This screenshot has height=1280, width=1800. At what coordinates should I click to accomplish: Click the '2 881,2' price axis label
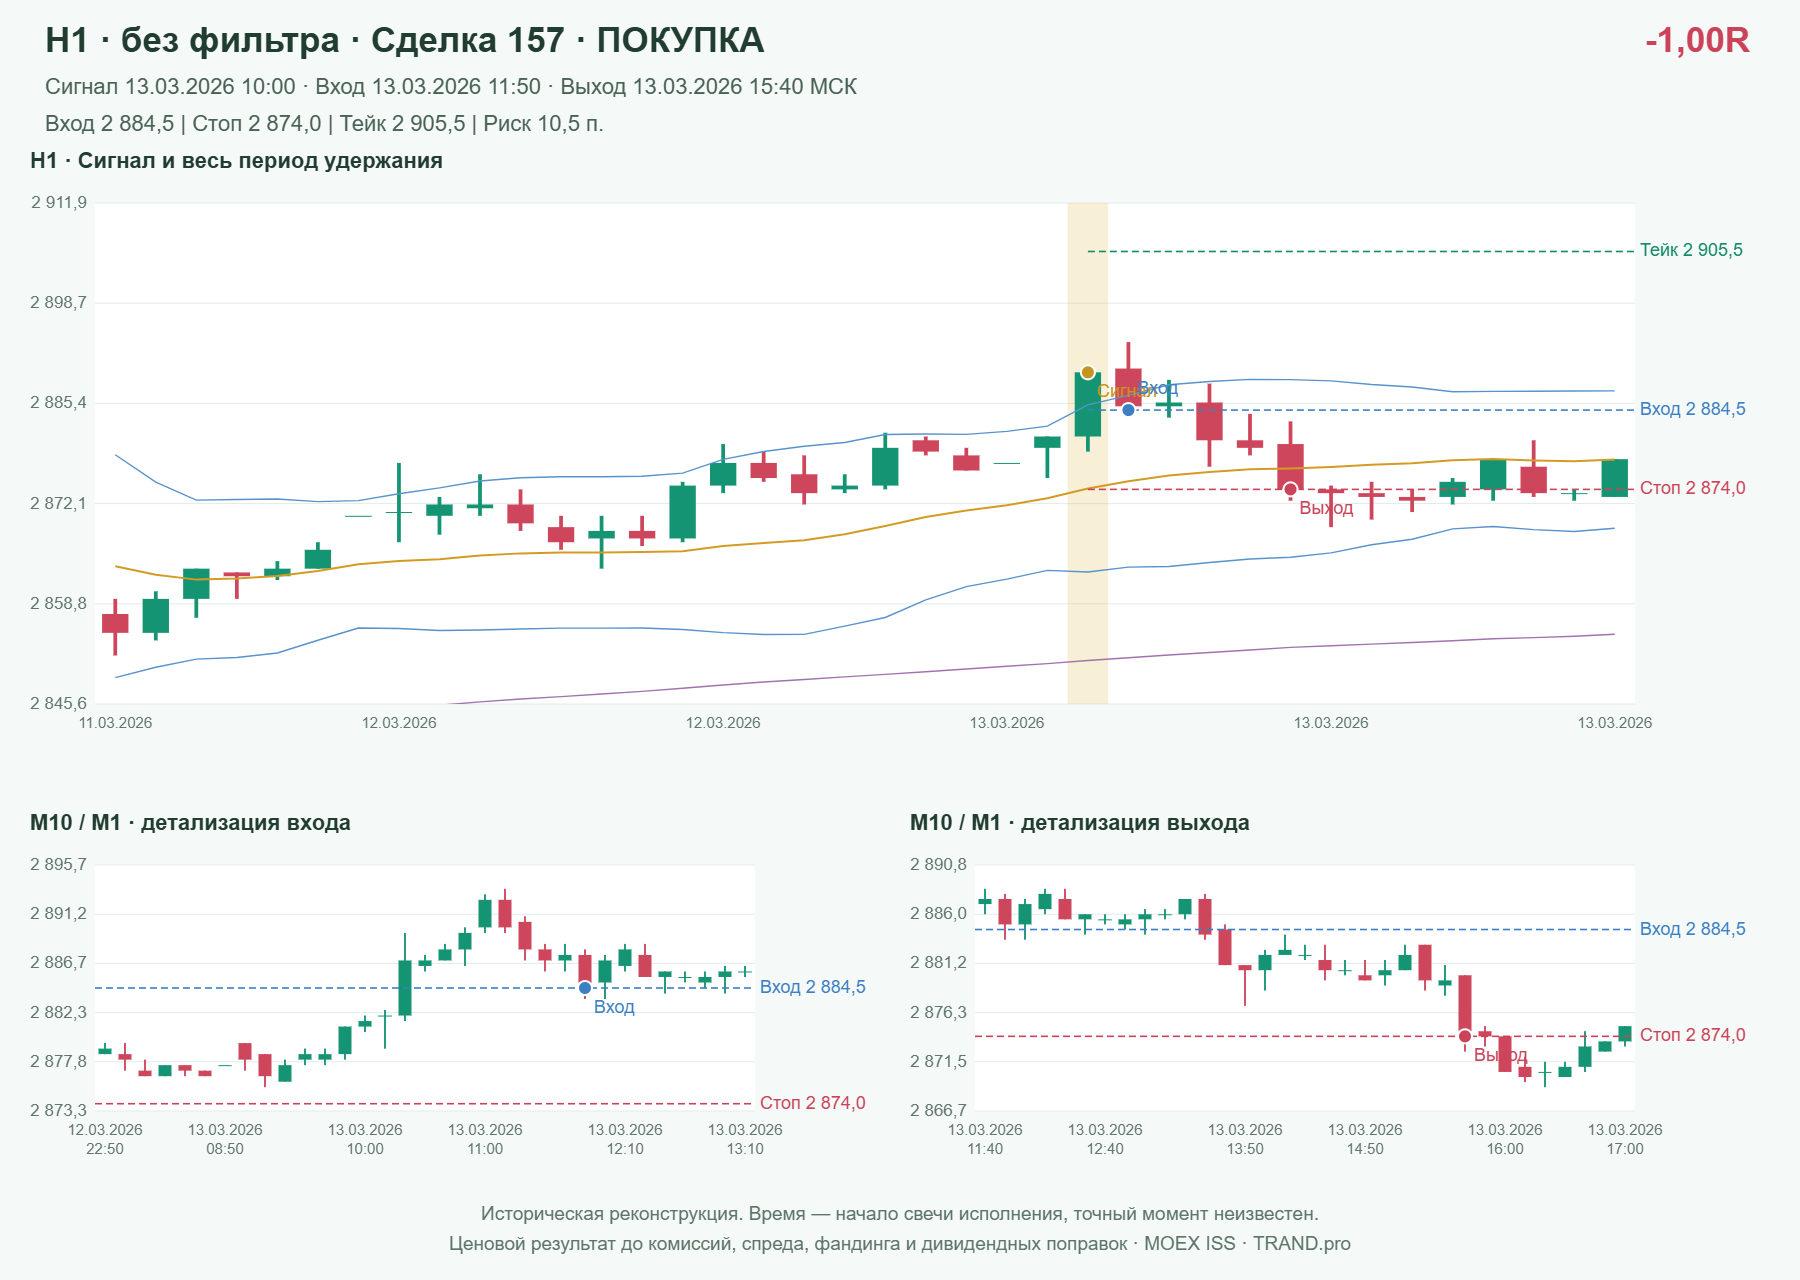coord(939,963)
